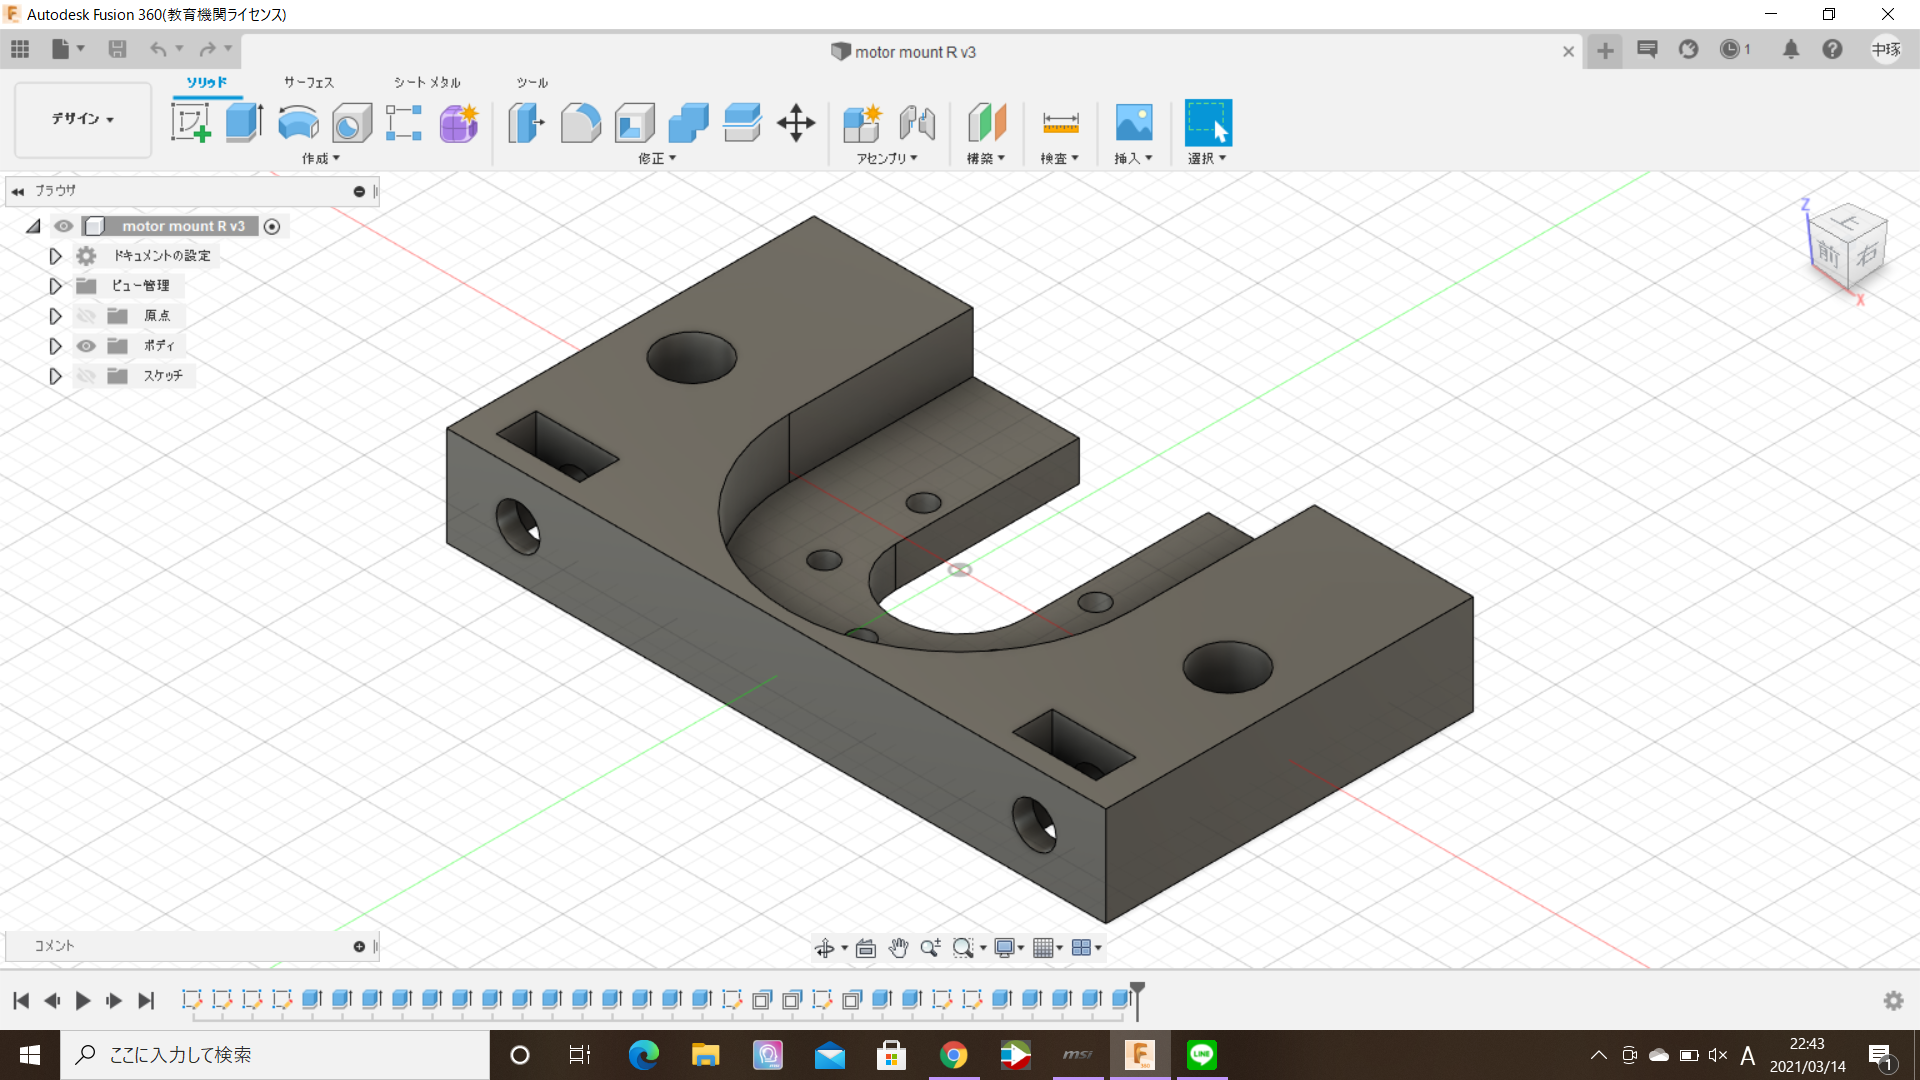Jump to the timeline end
The height and width of the screenshot is (1080, 1920).
[146, 1000]
